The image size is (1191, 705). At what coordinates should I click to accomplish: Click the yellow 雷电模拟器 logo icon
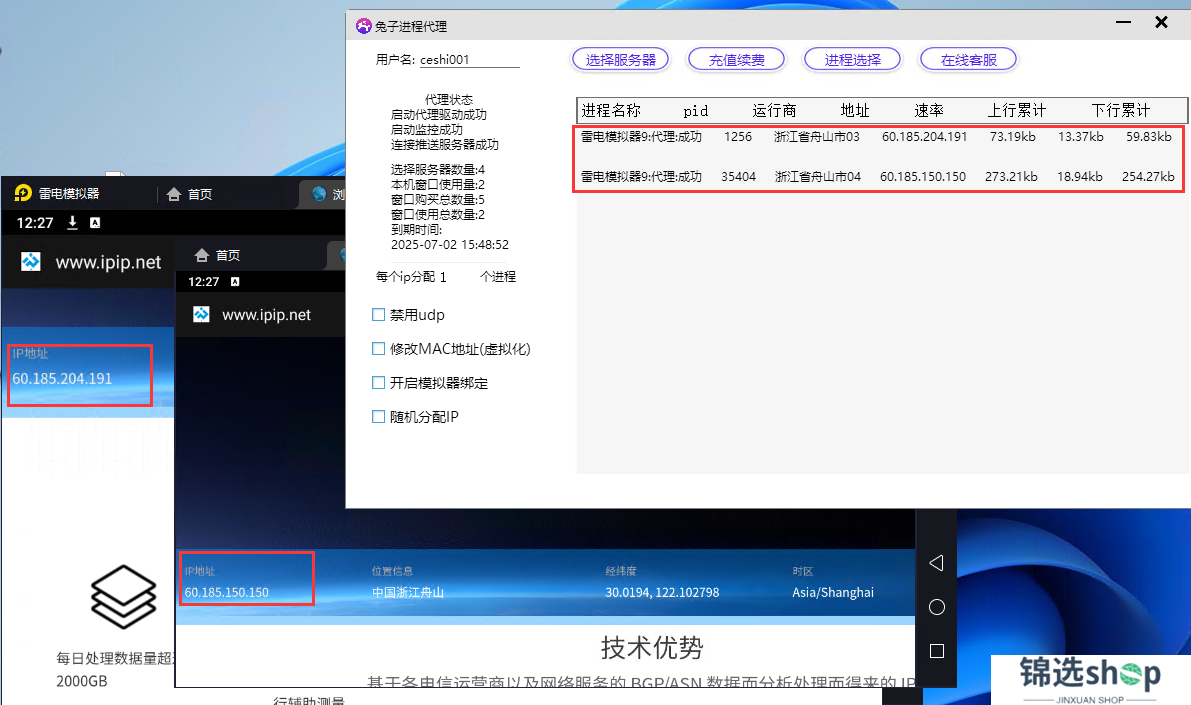[x=24, y=194]
